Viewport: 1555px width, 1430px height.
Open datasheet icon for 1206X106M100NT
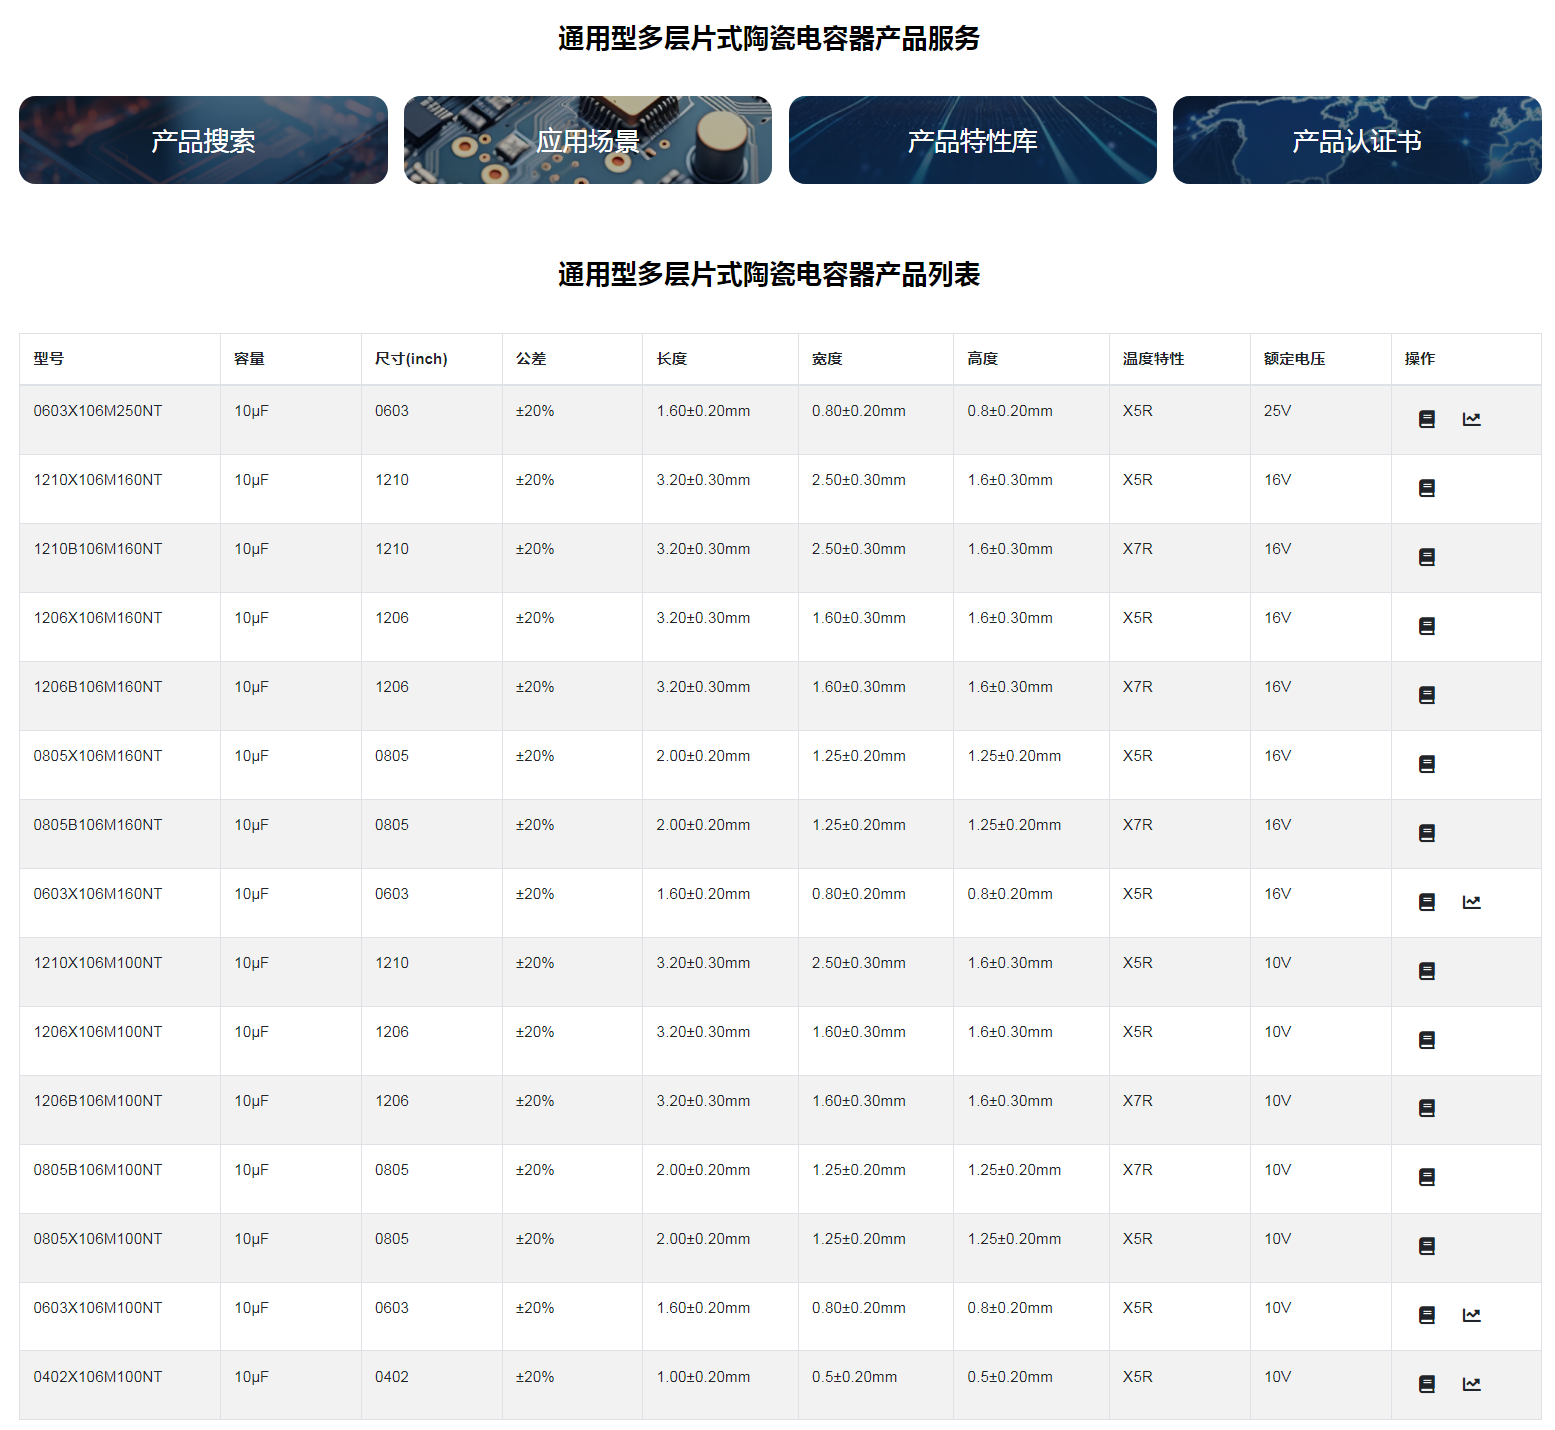coord(1426,1040)
